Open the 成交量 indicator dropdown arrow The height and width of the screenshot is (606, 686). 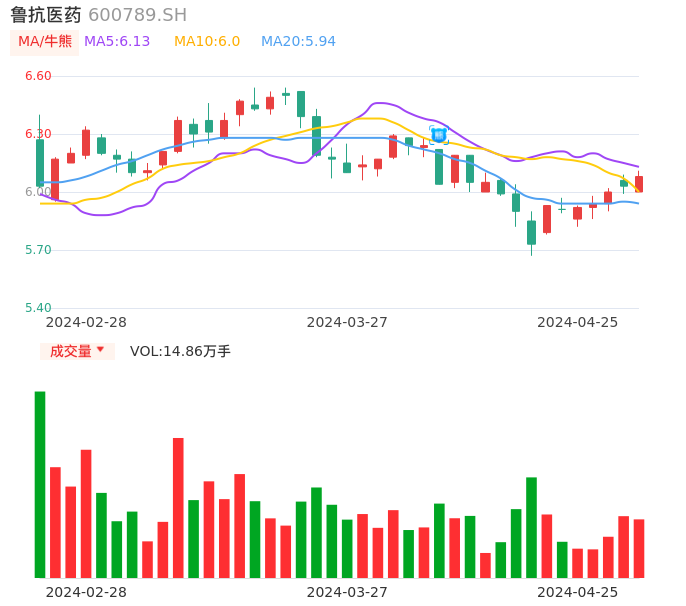coord(100,350)
